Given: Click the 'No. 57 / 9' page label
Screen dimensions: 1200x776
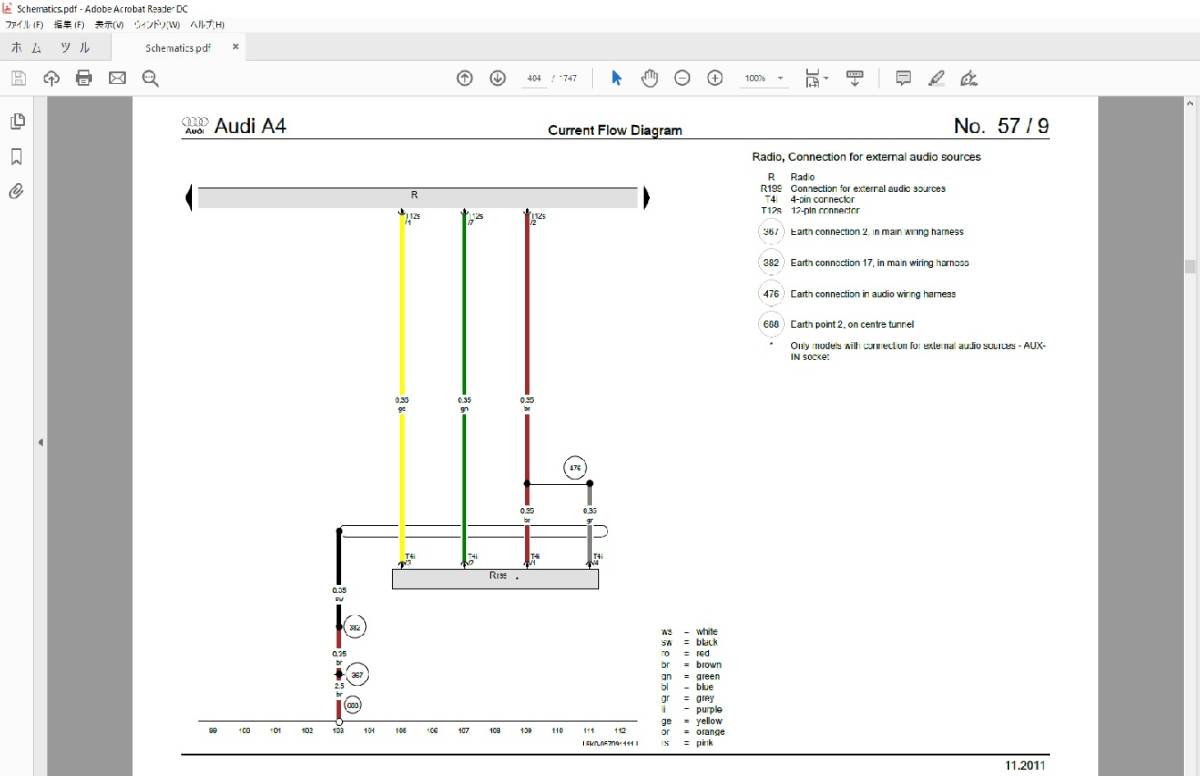Looking at the screenshot, I should pos(1001,126).
